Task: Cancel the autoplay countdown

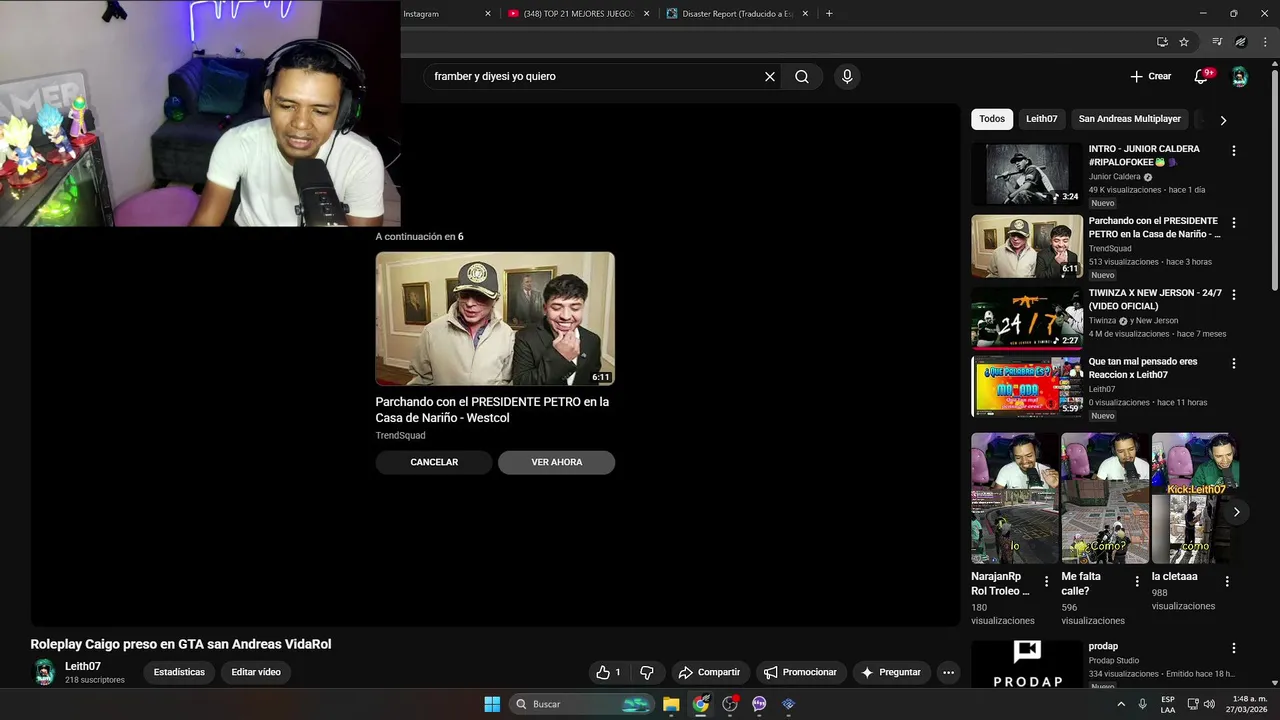Action: [434, 462]
